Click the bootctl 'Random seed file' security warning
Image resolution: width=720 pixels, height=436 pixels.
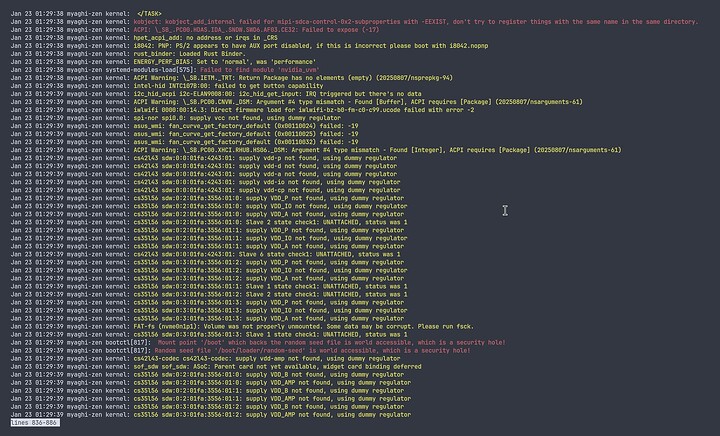(241, 351)
